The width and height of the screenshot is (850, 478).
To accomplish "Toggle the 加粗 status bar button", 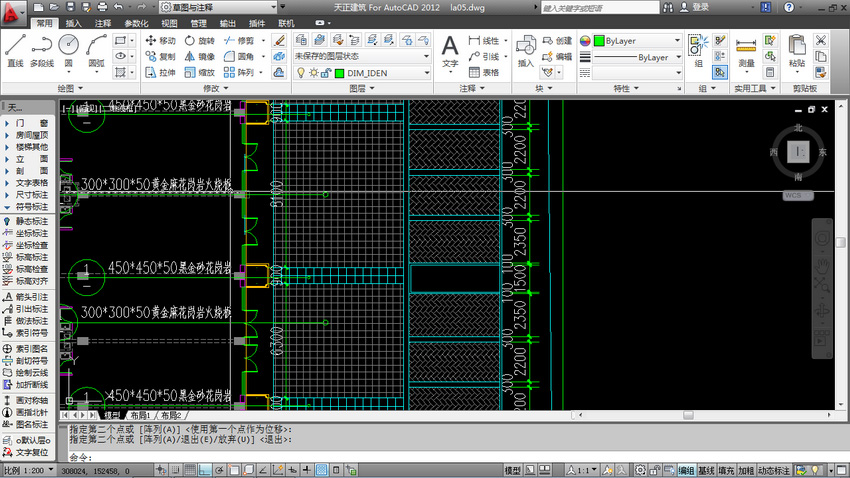I will (x=746, y=470).
